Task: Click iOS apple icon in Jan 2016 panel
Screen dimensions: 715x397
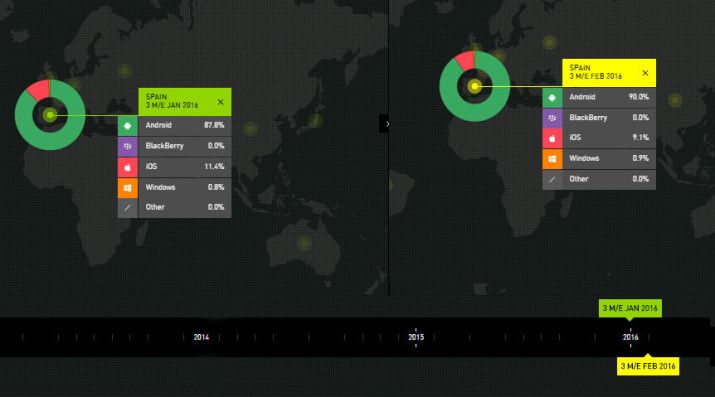Action: (x=128, y=167)
